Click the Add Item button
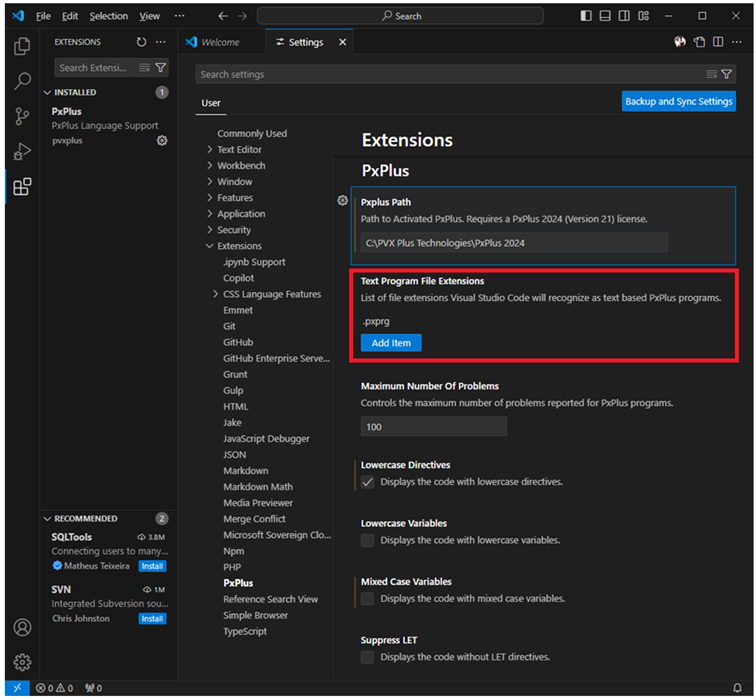The image size is (756, 700). point(391,343)
